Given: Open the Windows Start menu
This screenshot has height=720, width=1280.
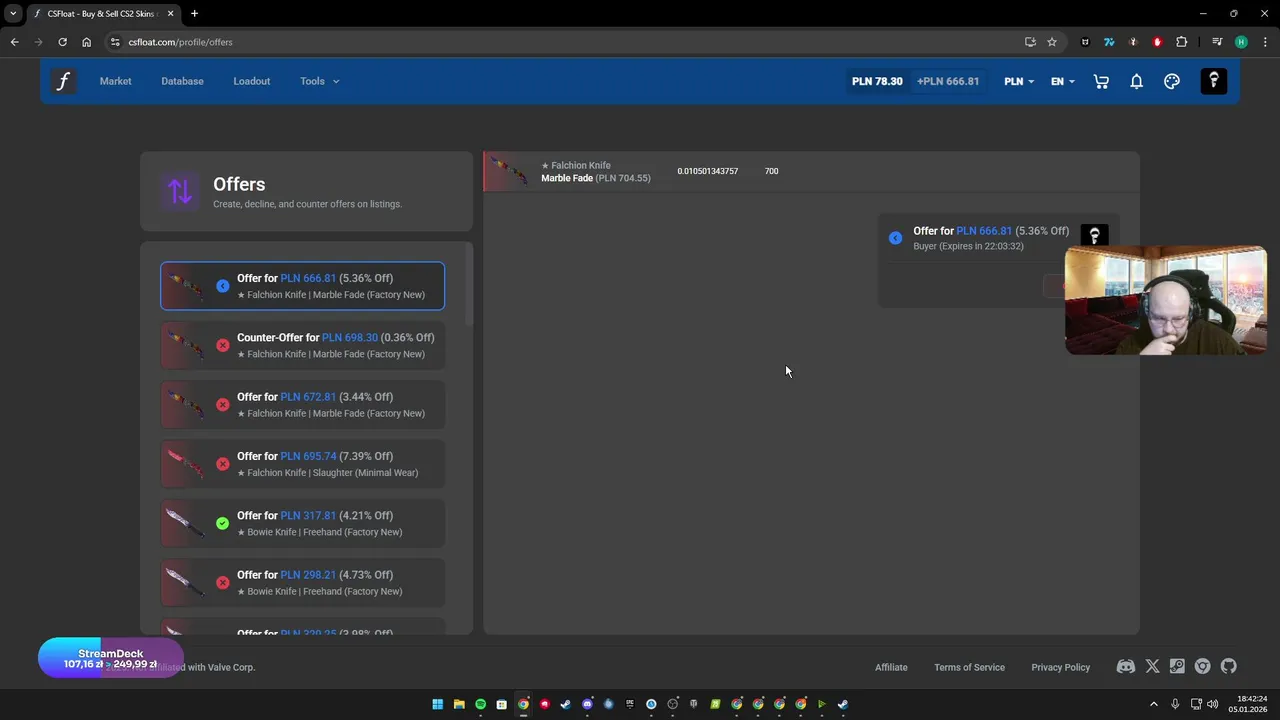Looking at the screenshot, I should point(437,704).
